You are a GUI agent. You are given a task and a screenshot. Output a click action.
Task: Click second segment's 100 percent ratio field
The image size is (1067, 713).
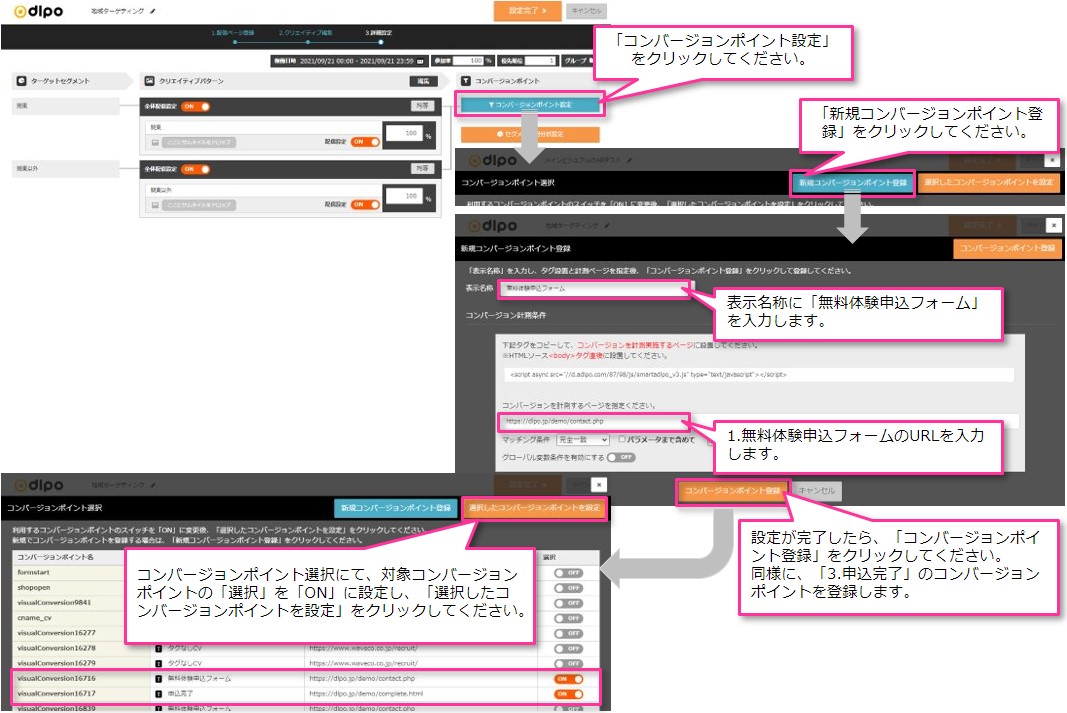404,195
